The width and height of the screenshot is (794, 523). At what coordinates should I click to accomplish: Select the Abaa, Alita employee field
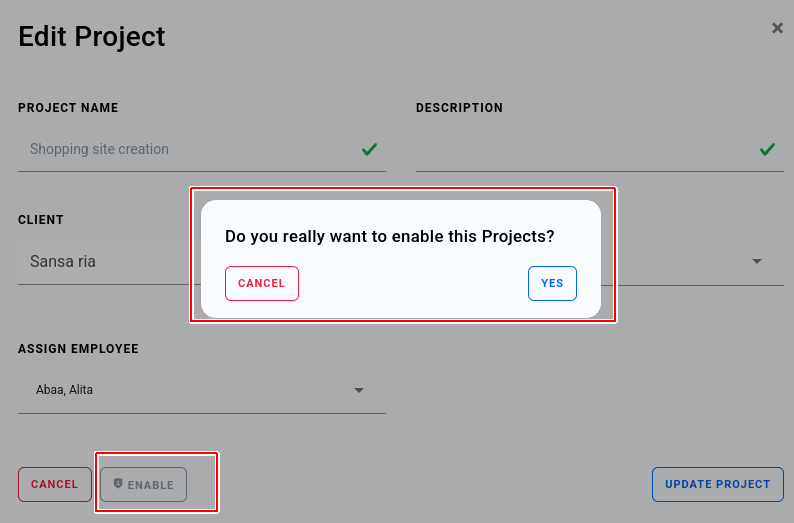tap(202, 390)
